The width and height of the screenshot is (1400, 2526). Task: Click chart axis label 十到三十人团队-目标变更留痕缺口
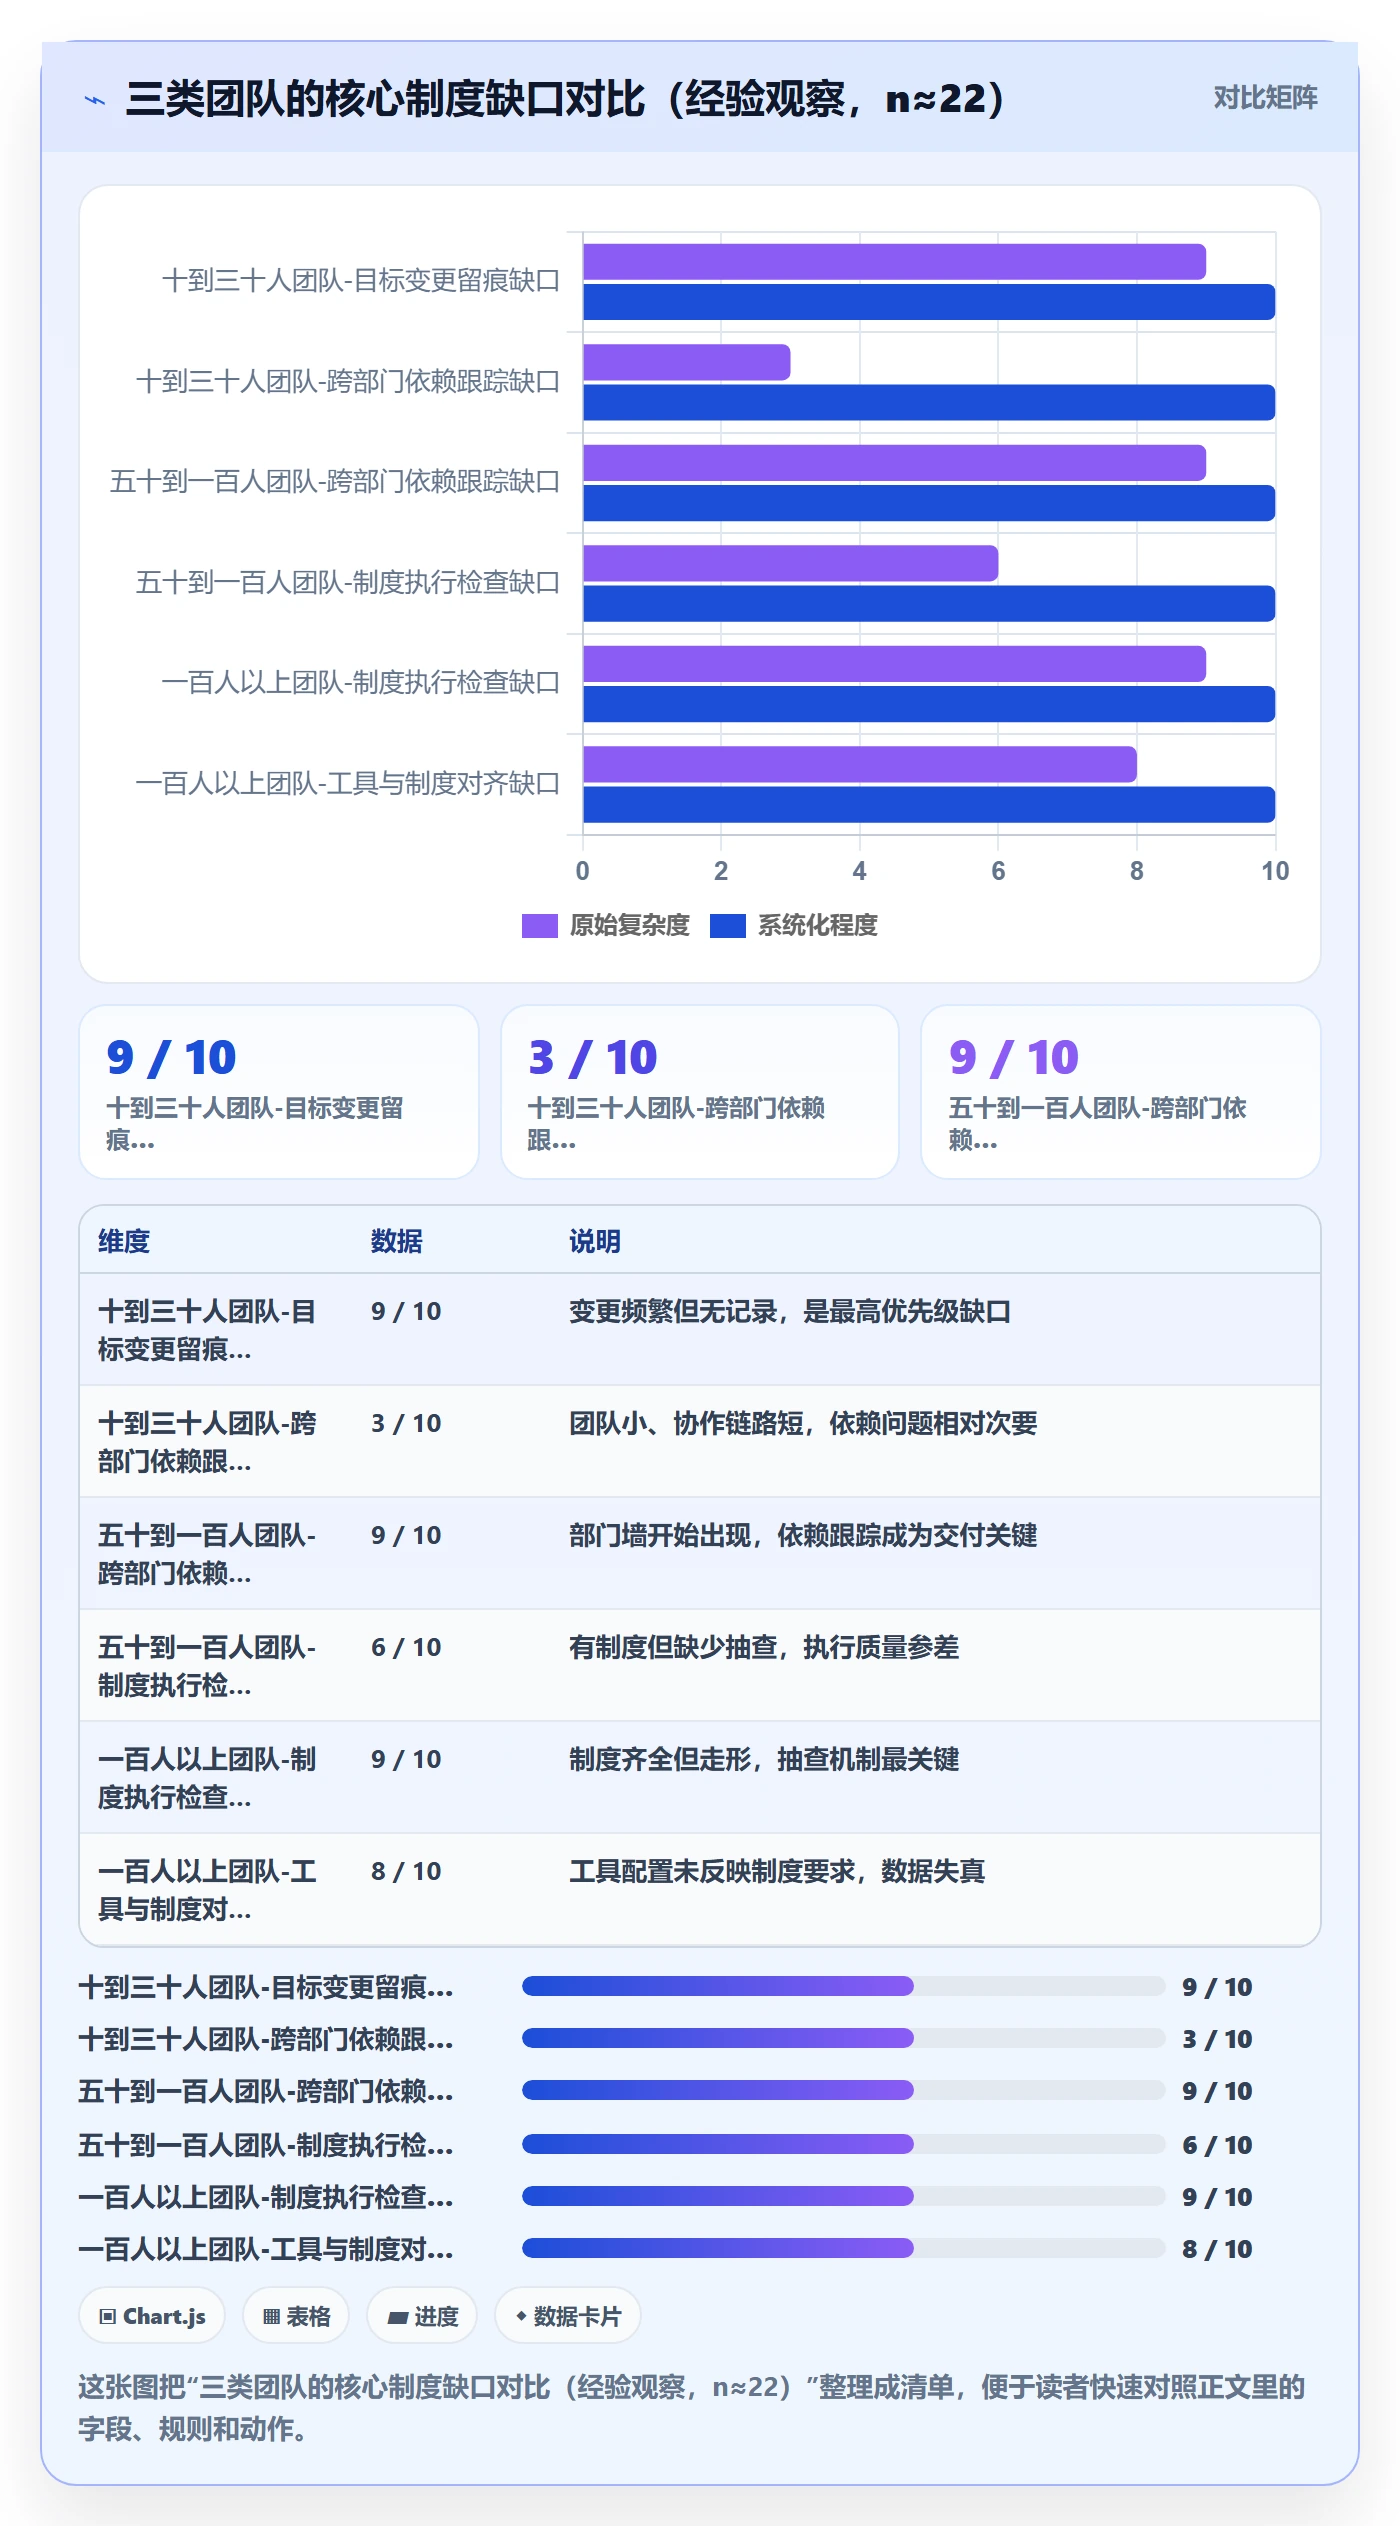(x=361, y=281)
